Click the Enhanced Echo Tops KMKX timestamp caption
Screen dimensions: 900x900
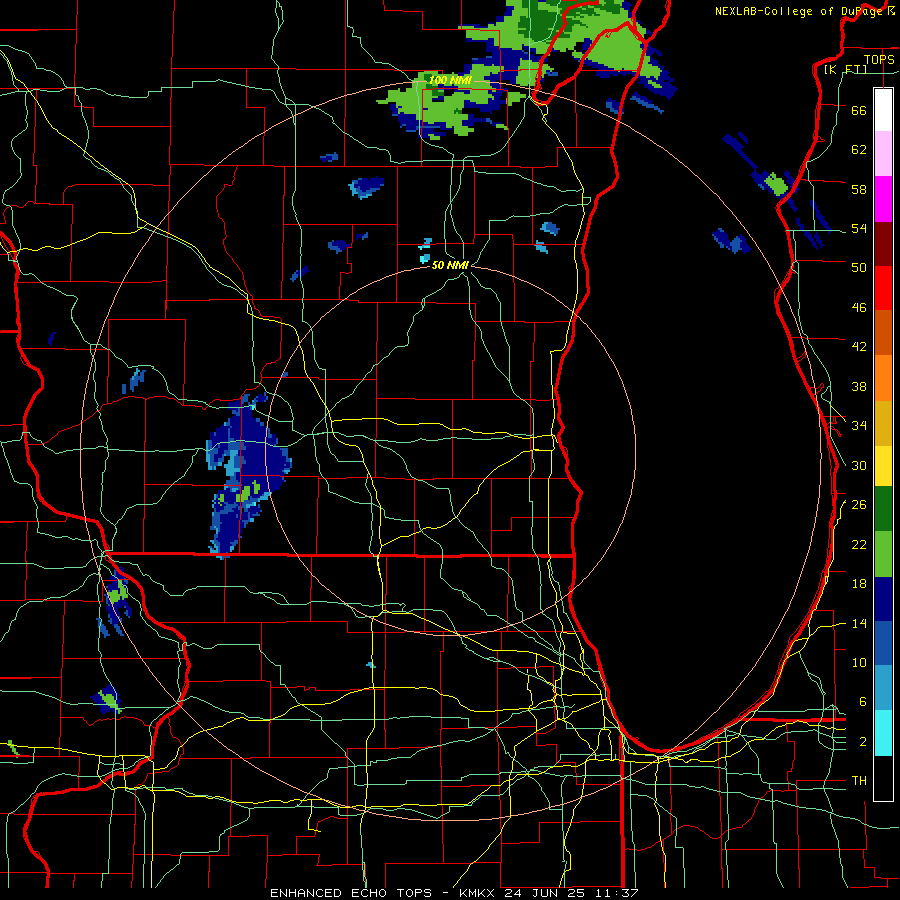tap(454, 893)
